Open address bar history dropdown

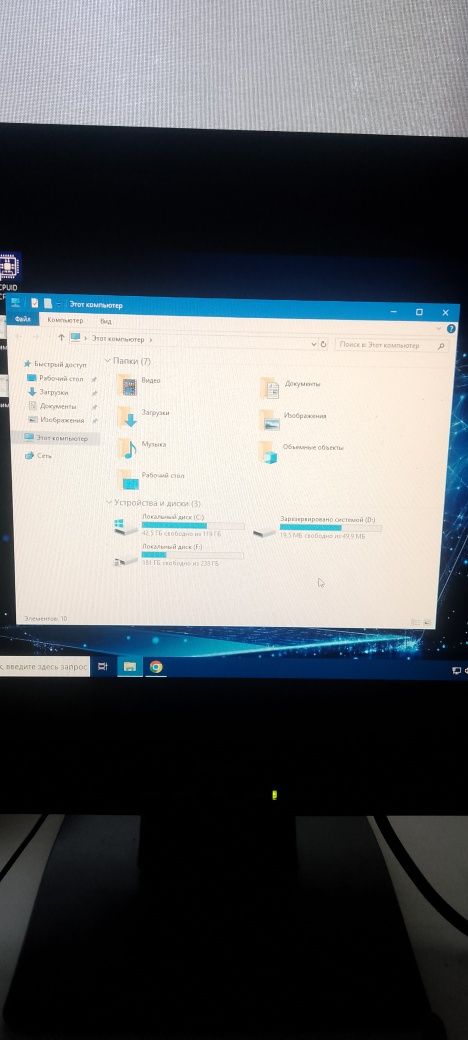[x=314, y=344]
